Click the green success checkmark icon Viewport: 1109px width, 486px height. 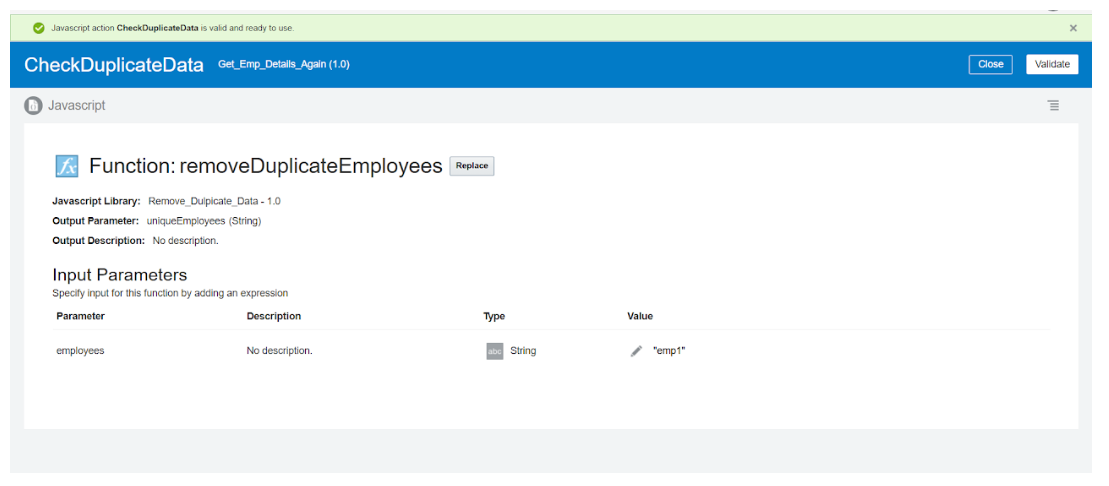click(x=39, y=28)
